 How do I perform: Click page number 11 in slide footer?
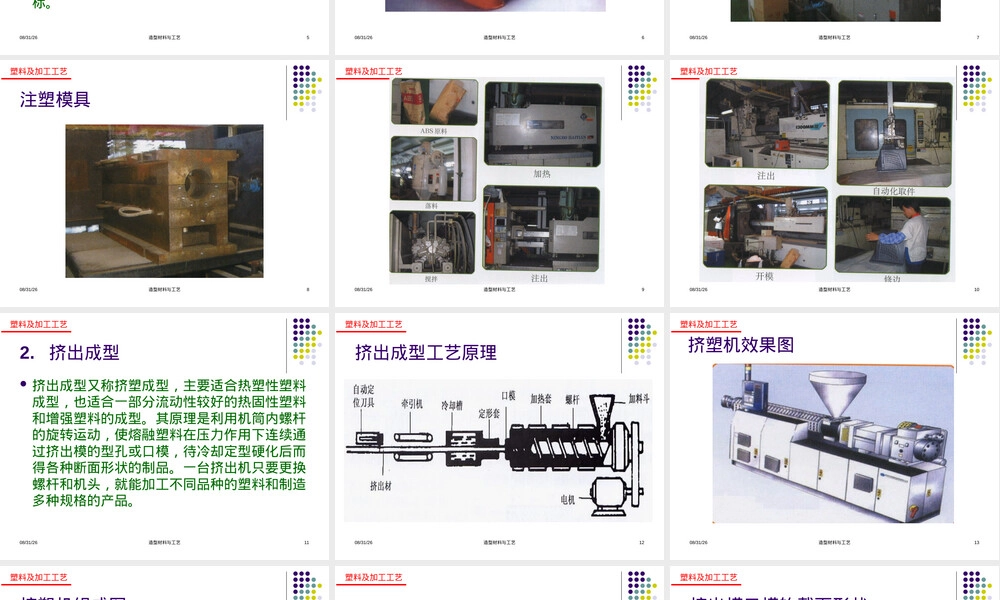click(307, 543)
